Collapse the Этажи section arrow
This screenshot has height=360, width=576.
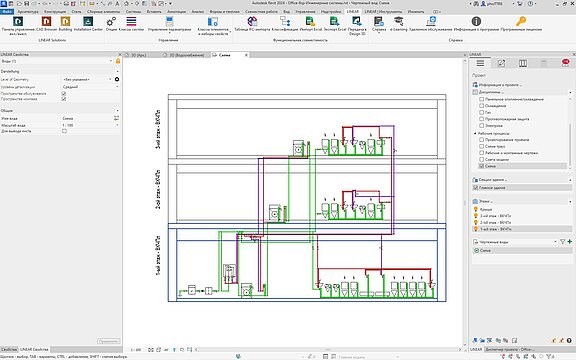click(570, 202)
